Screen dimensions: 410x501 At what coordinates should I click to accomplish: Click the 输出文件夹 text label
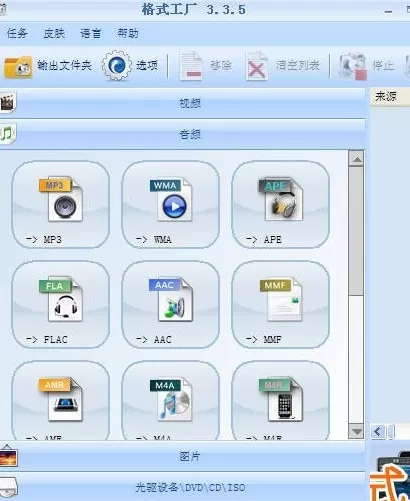click(64, 65)
